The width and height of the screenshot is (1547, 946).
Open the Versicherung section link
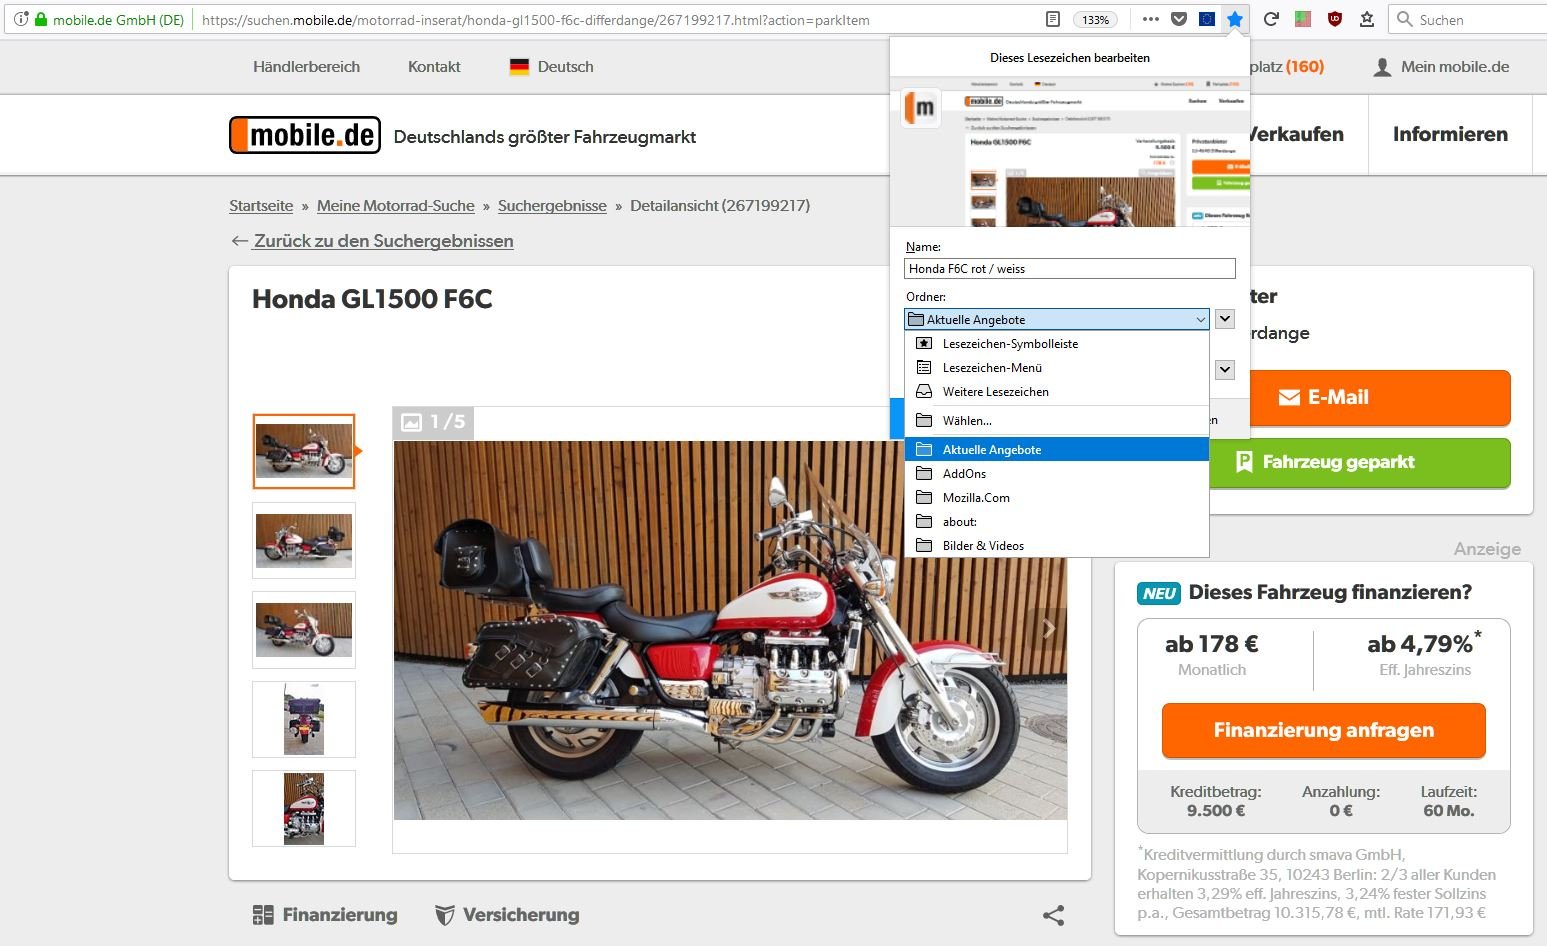click(x=507, y=915)
